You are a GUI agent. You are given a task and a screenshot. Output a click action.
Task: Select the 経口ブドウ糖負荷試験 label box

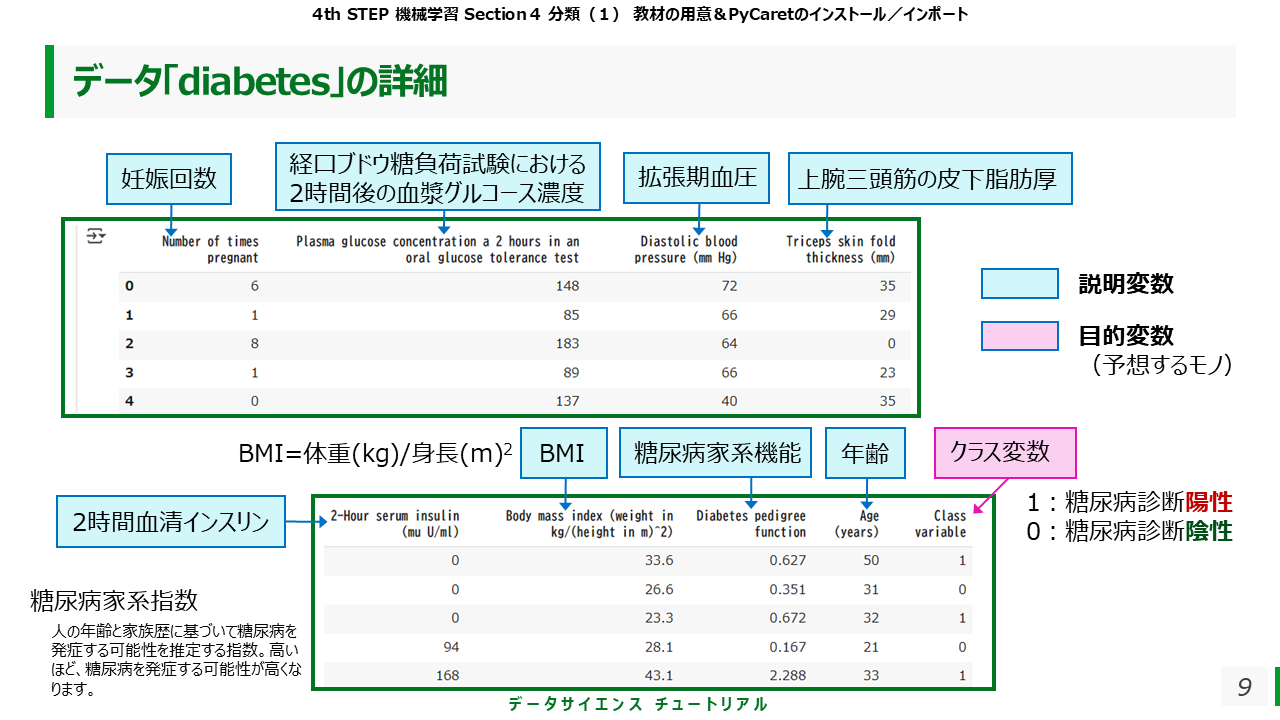point(438,176)
